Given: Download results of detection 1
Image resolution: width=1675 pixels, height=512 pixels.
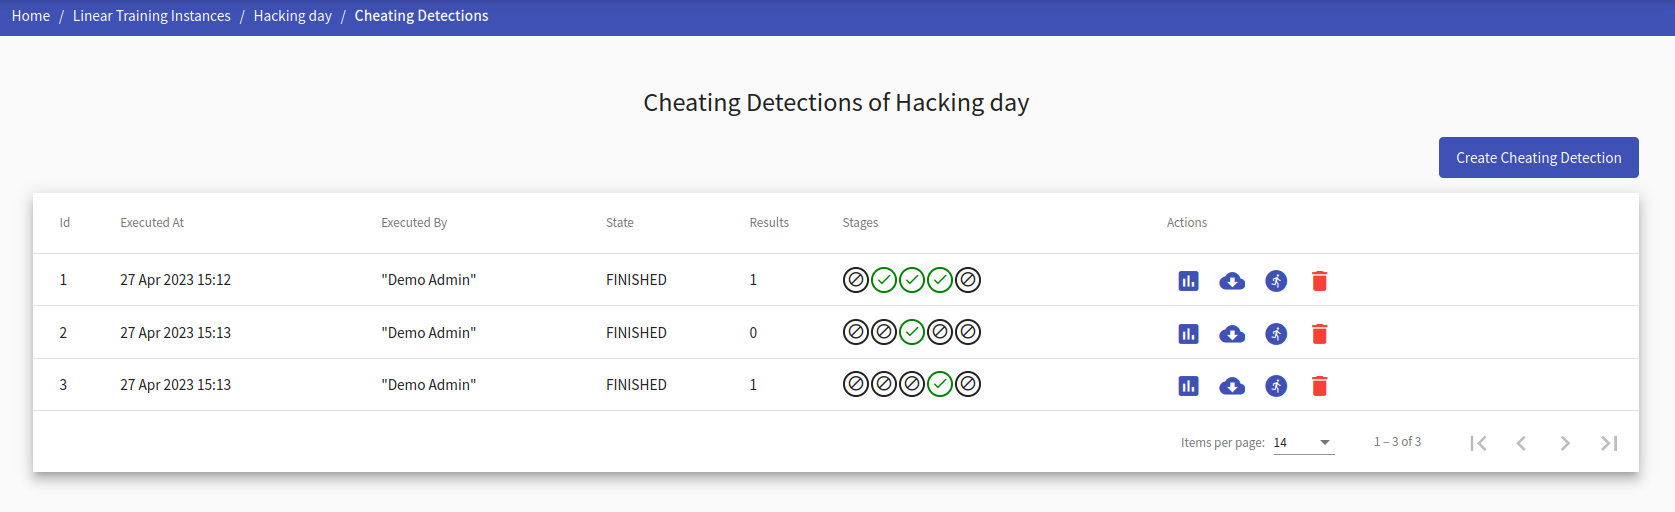Looking at the screenshot, I should pos(1232,281).
